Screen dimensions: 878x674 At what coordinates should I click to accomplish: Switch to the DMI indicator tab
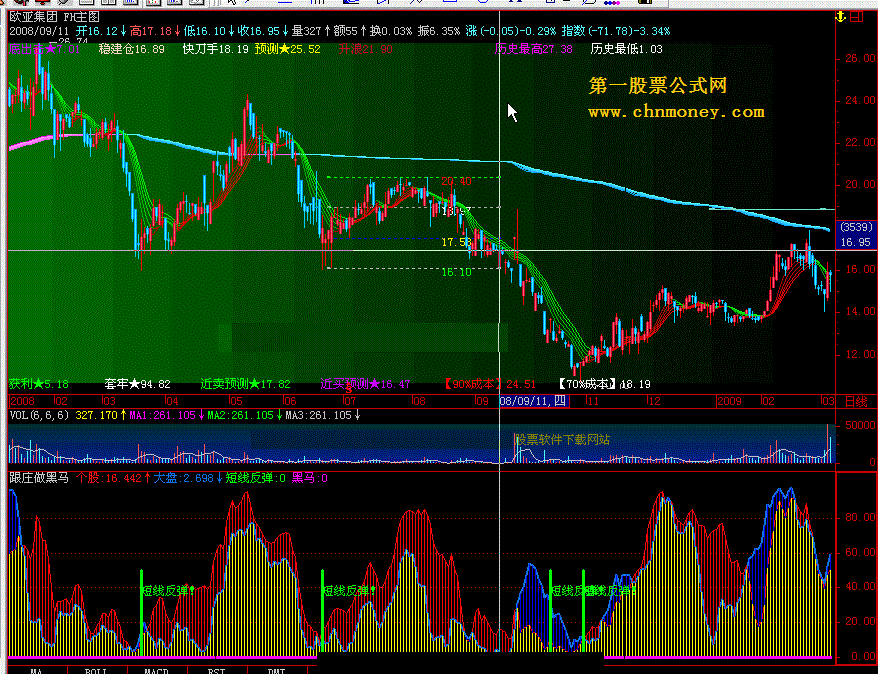[277, 670]
